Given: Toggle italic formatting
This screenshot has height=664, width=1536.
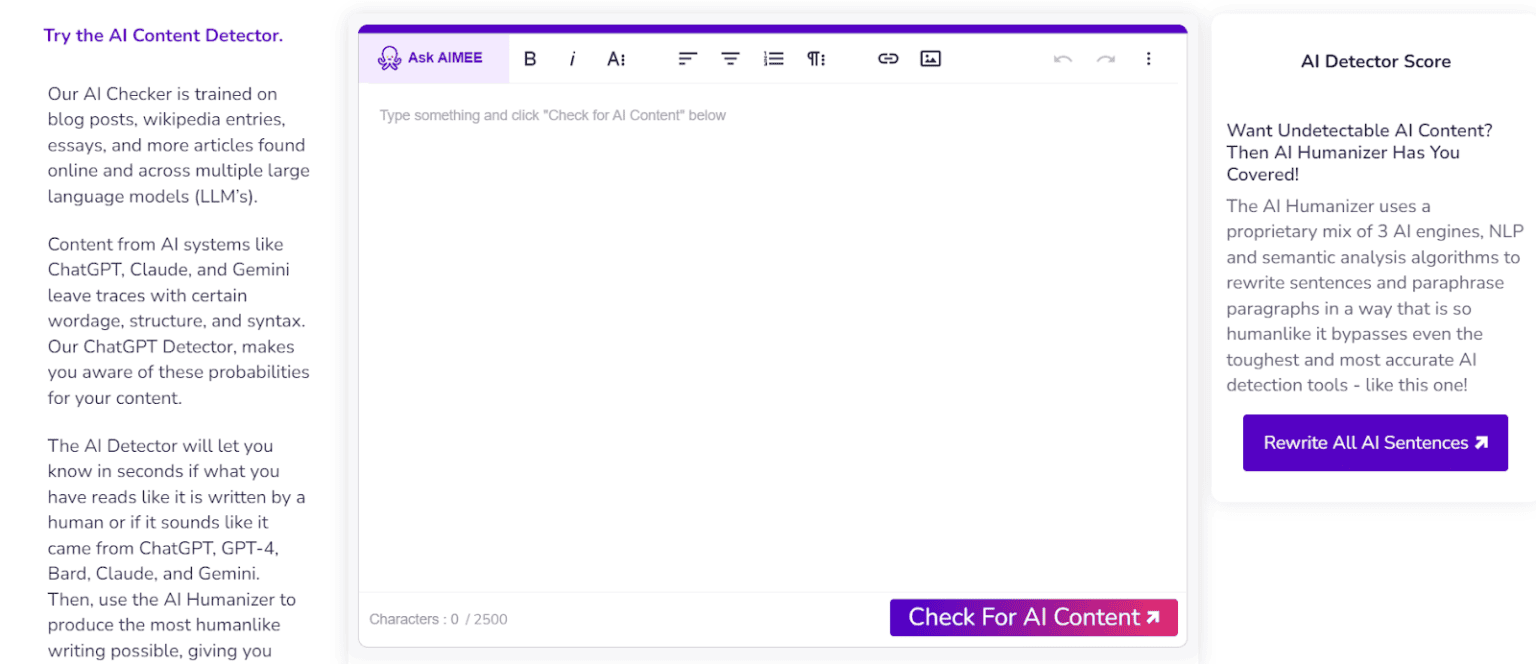Looking at the screenshot, I should pos(573,59).
